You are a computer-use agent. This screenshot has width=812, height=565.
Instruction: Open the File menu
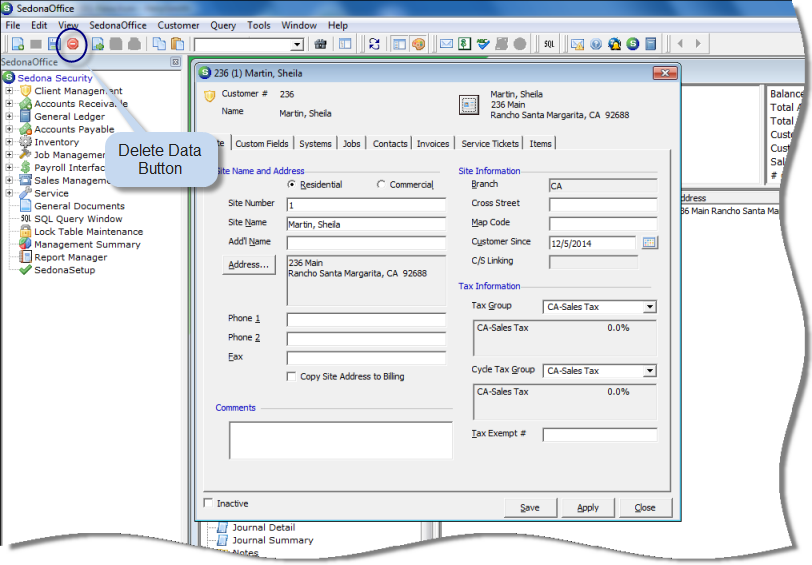tap(13, 25)
